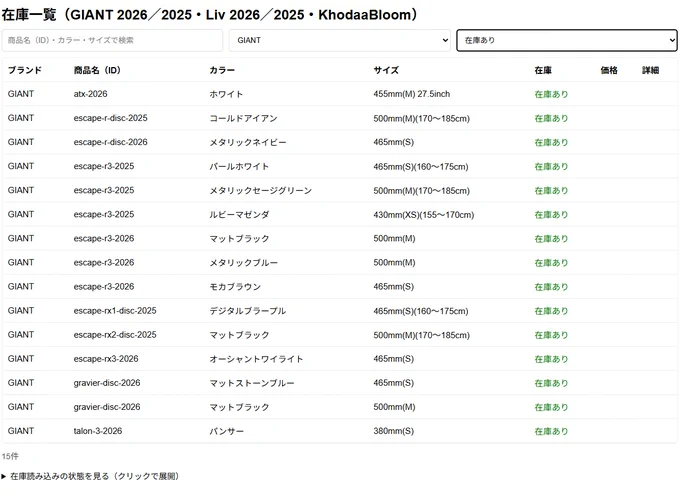Click 465mm(S) in the escape-rx3-2026 row

tap(393, 359)
